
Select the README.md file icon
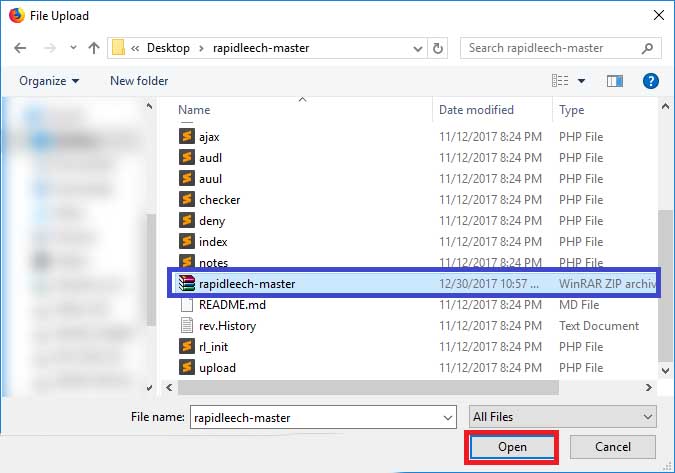click(187, 305)
